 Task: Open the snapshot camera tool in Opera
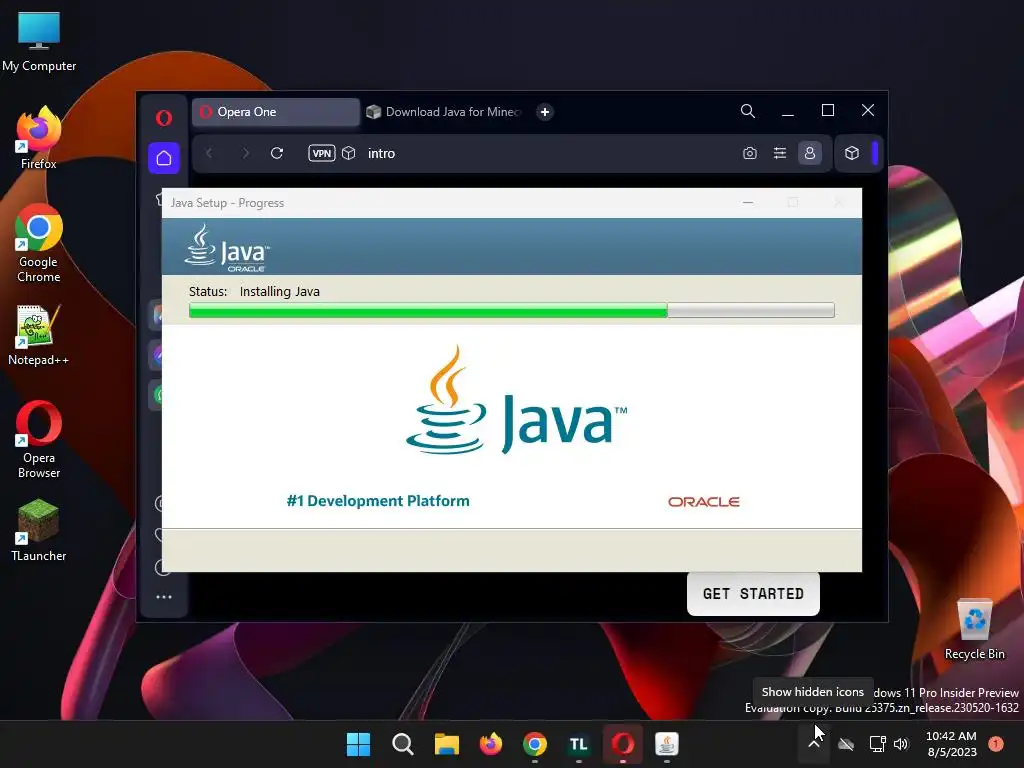(x=750, y=153)
